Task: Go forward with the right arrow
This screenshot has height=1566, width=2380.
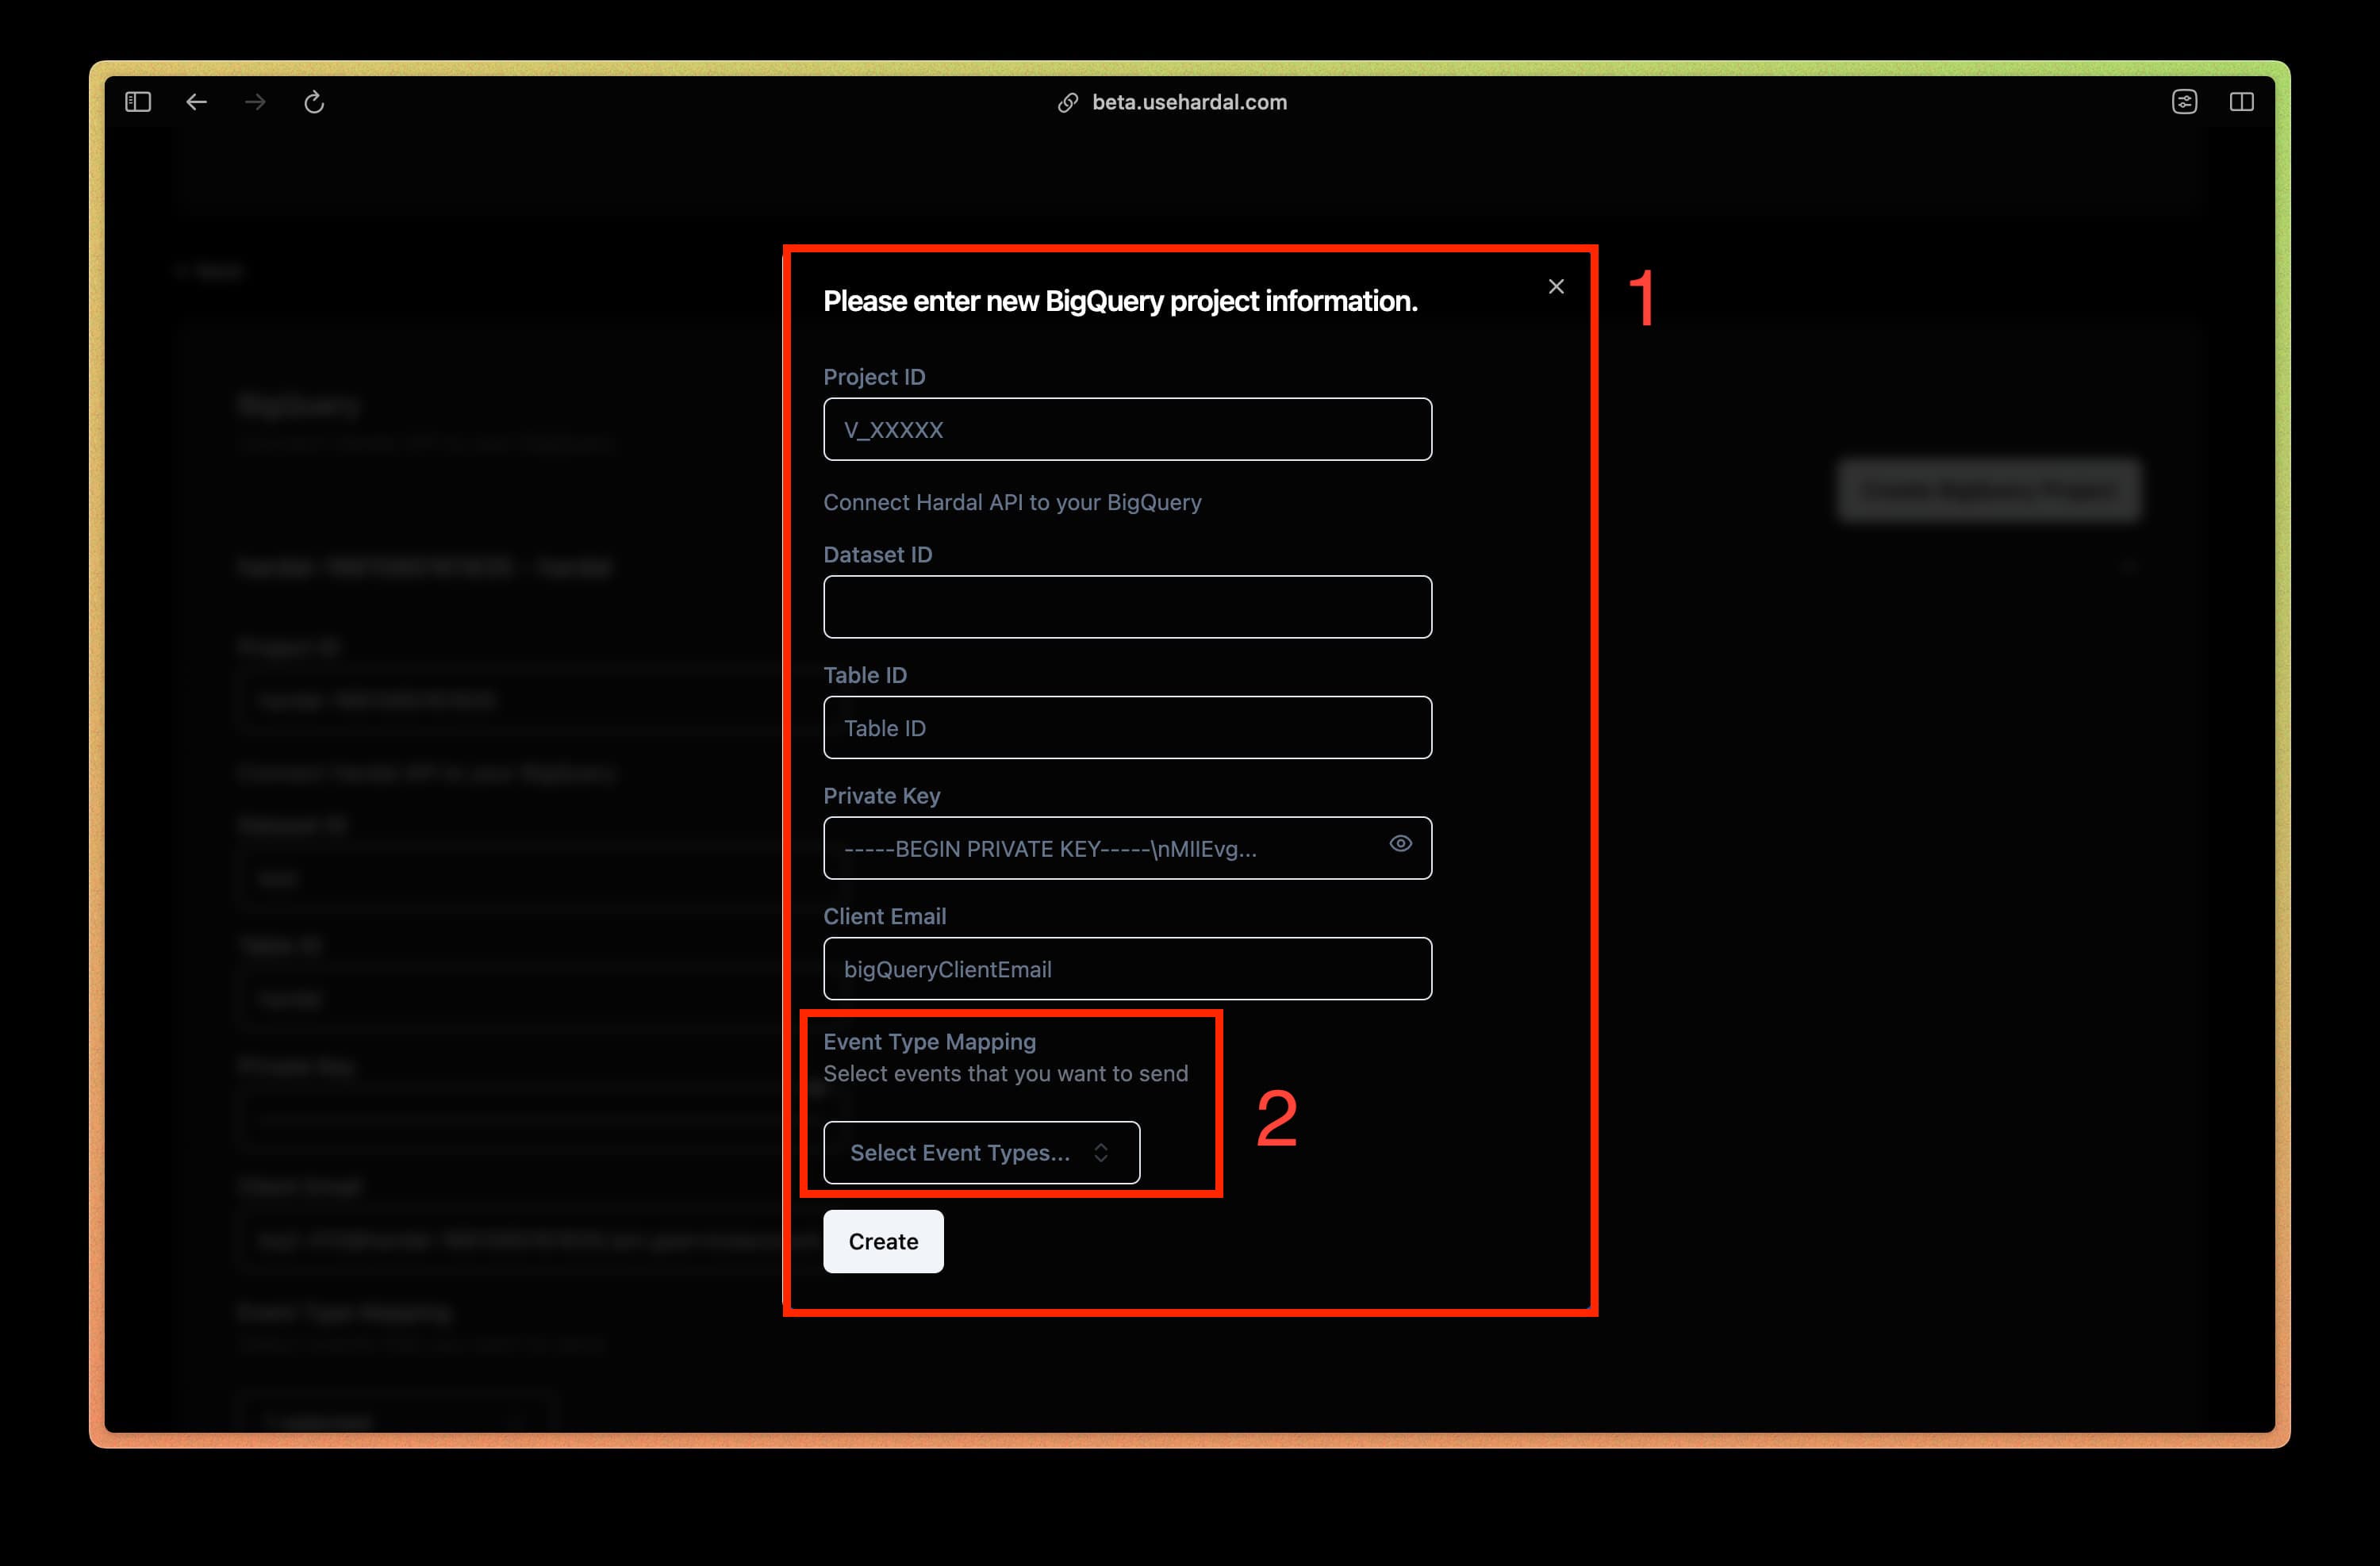Action: pos(256,102)
